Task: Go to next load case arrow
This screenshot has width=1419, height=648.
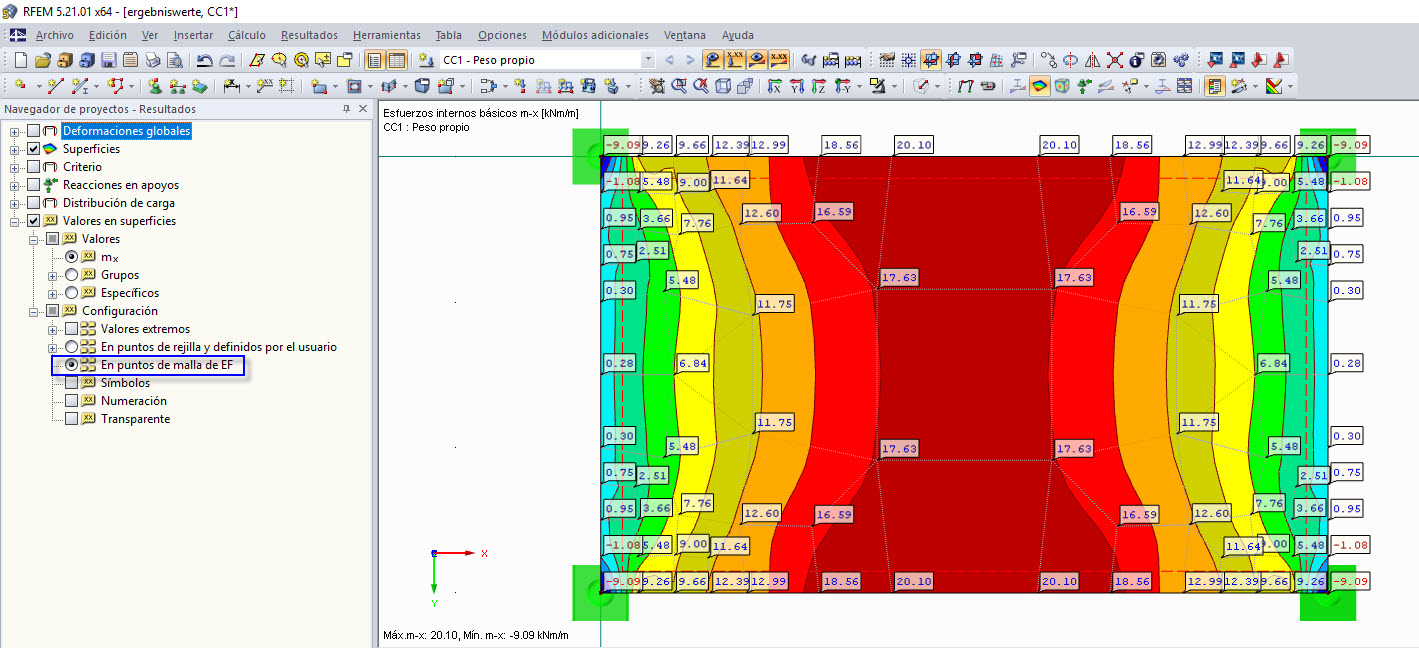Action: [x=690, y=60]
